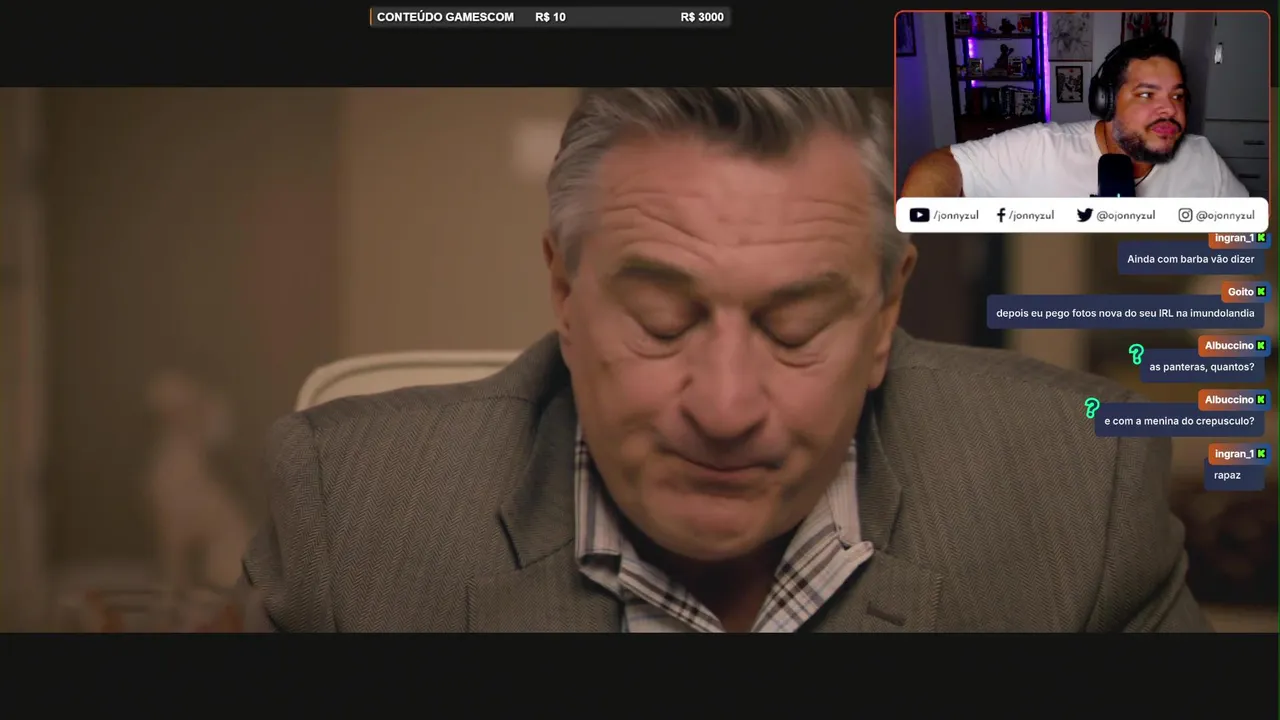Click the Facebook logo icon

[1001, 215]
